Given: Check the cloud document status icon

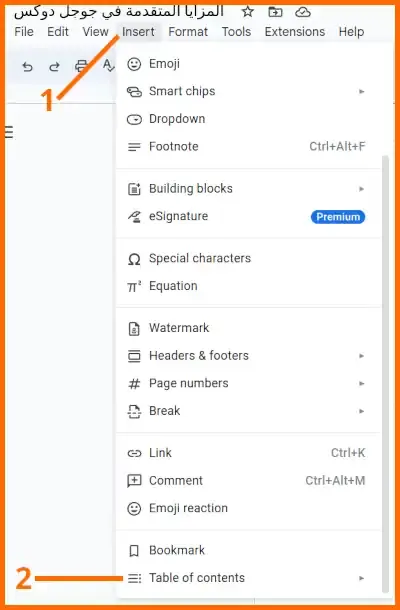Looking at the screenshot, I should 303,12.
